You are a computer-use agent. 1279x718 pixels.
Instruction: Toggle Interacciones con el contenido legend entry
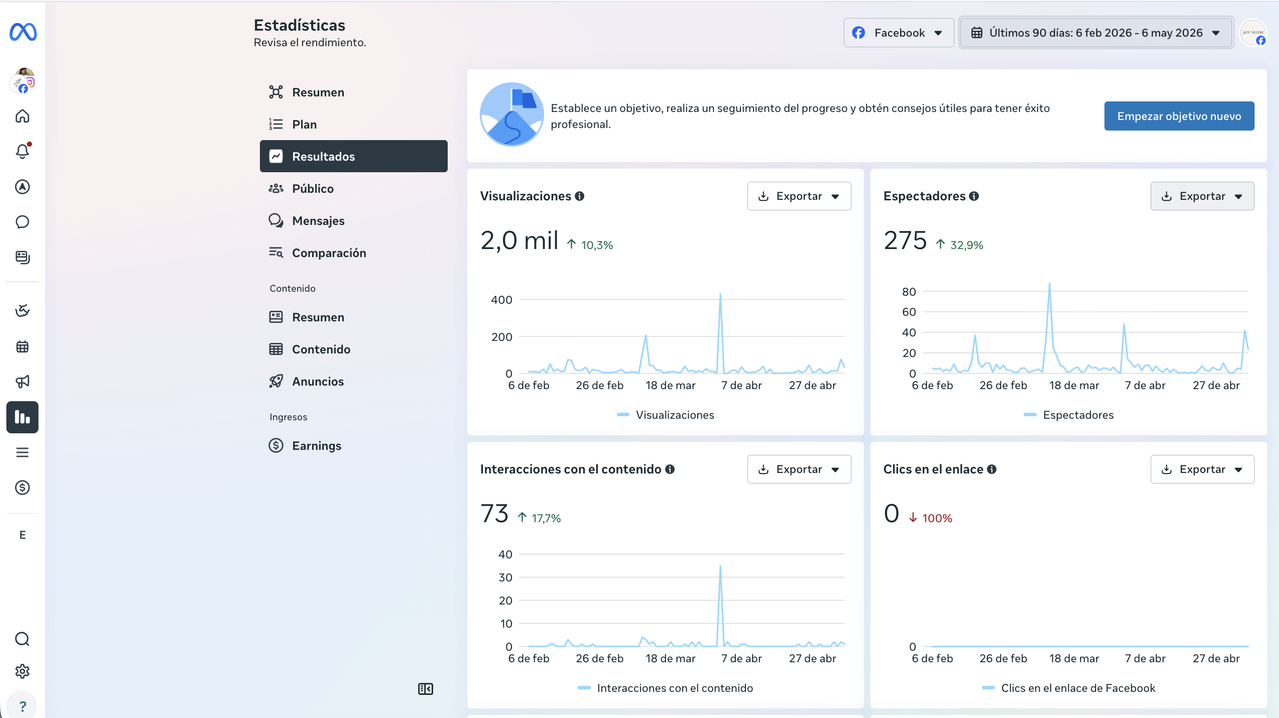(665, 688)
